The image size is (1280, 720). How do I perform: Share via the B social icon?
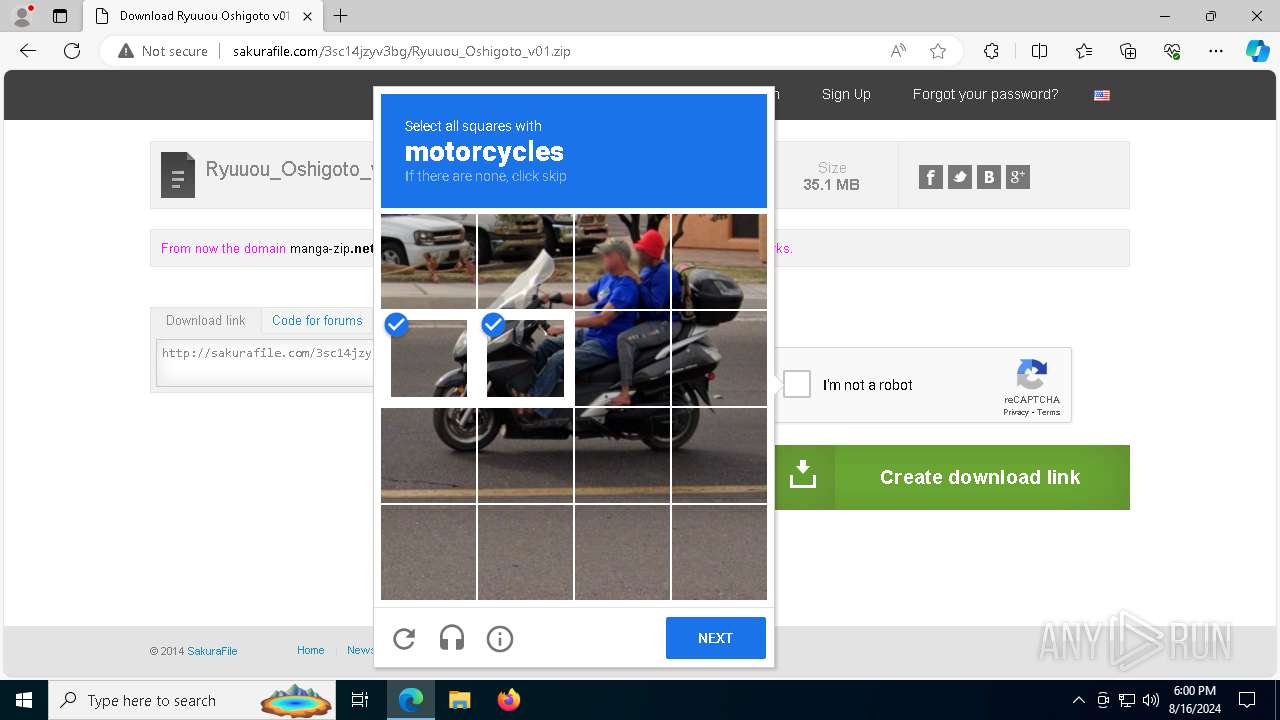[989, 177]
